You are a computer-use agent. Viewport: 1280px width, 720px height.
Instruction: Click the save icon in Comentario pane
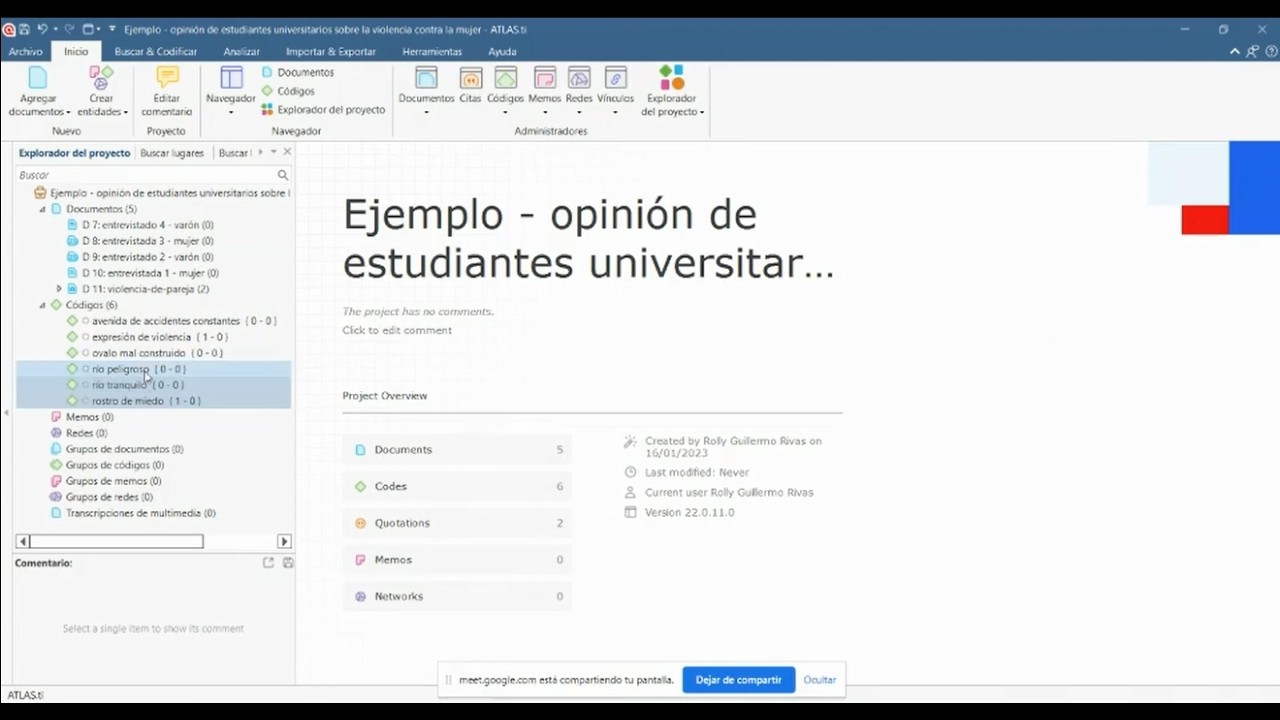[288, 563]
